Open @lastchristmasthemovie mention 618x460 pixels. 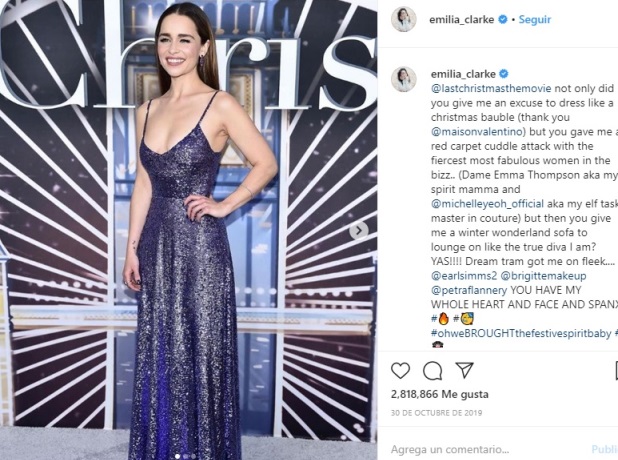tap(491, 88)
